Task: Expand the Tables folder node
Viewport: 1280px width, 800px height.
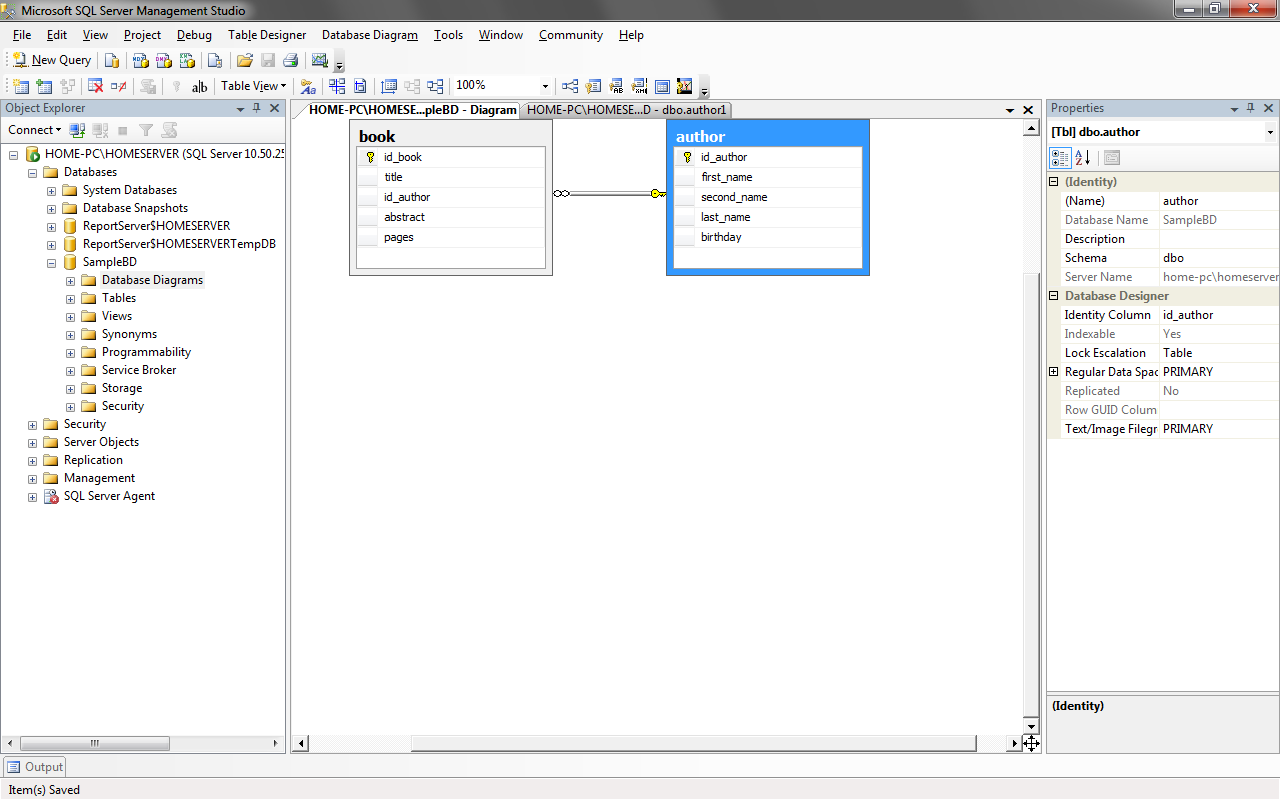Action: pos(70,298)
